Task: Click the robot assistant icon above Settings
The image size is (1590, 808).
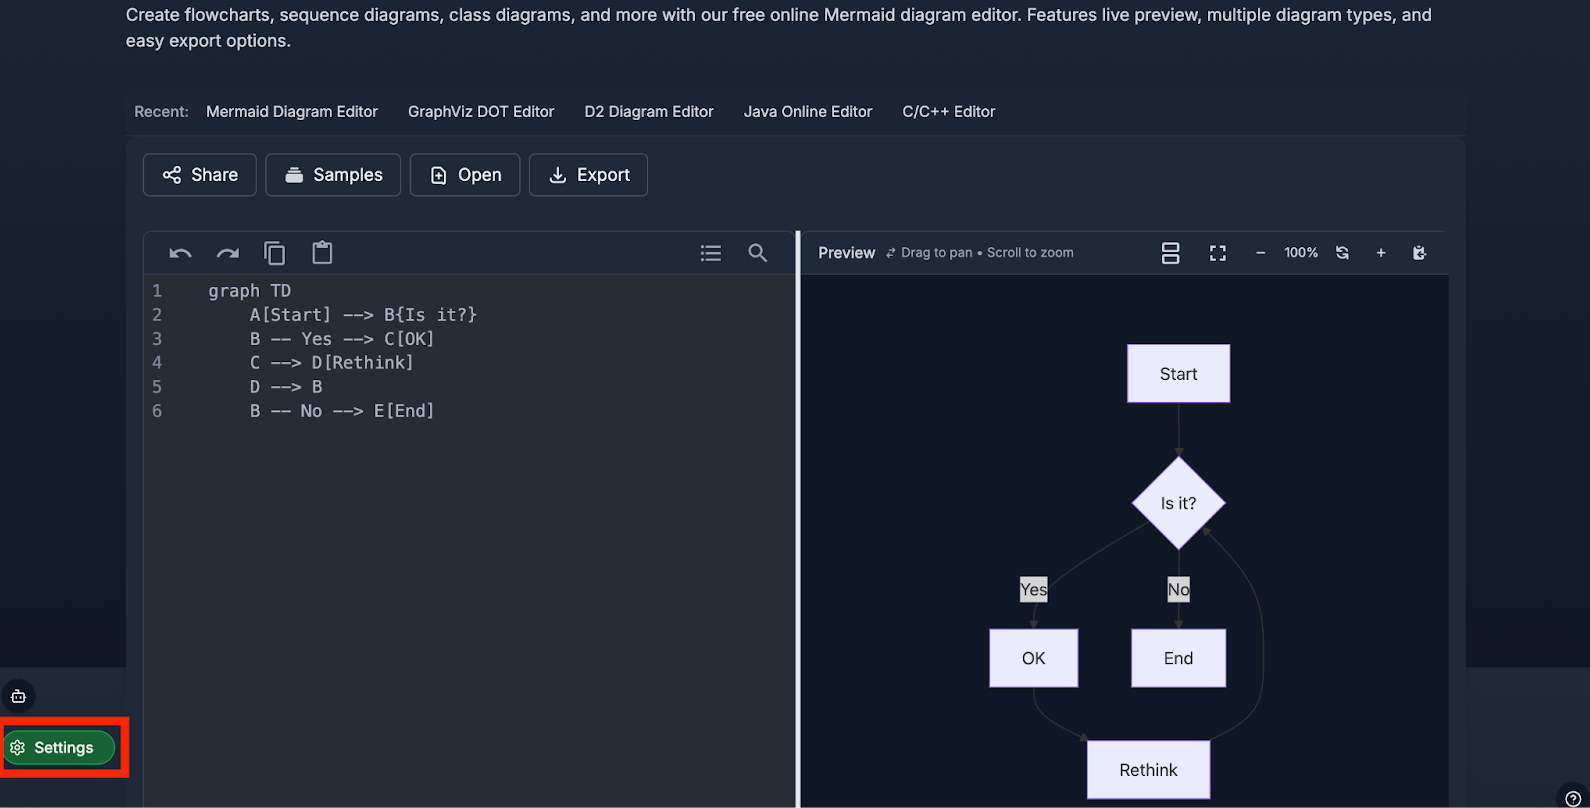Action: [18, 696]
